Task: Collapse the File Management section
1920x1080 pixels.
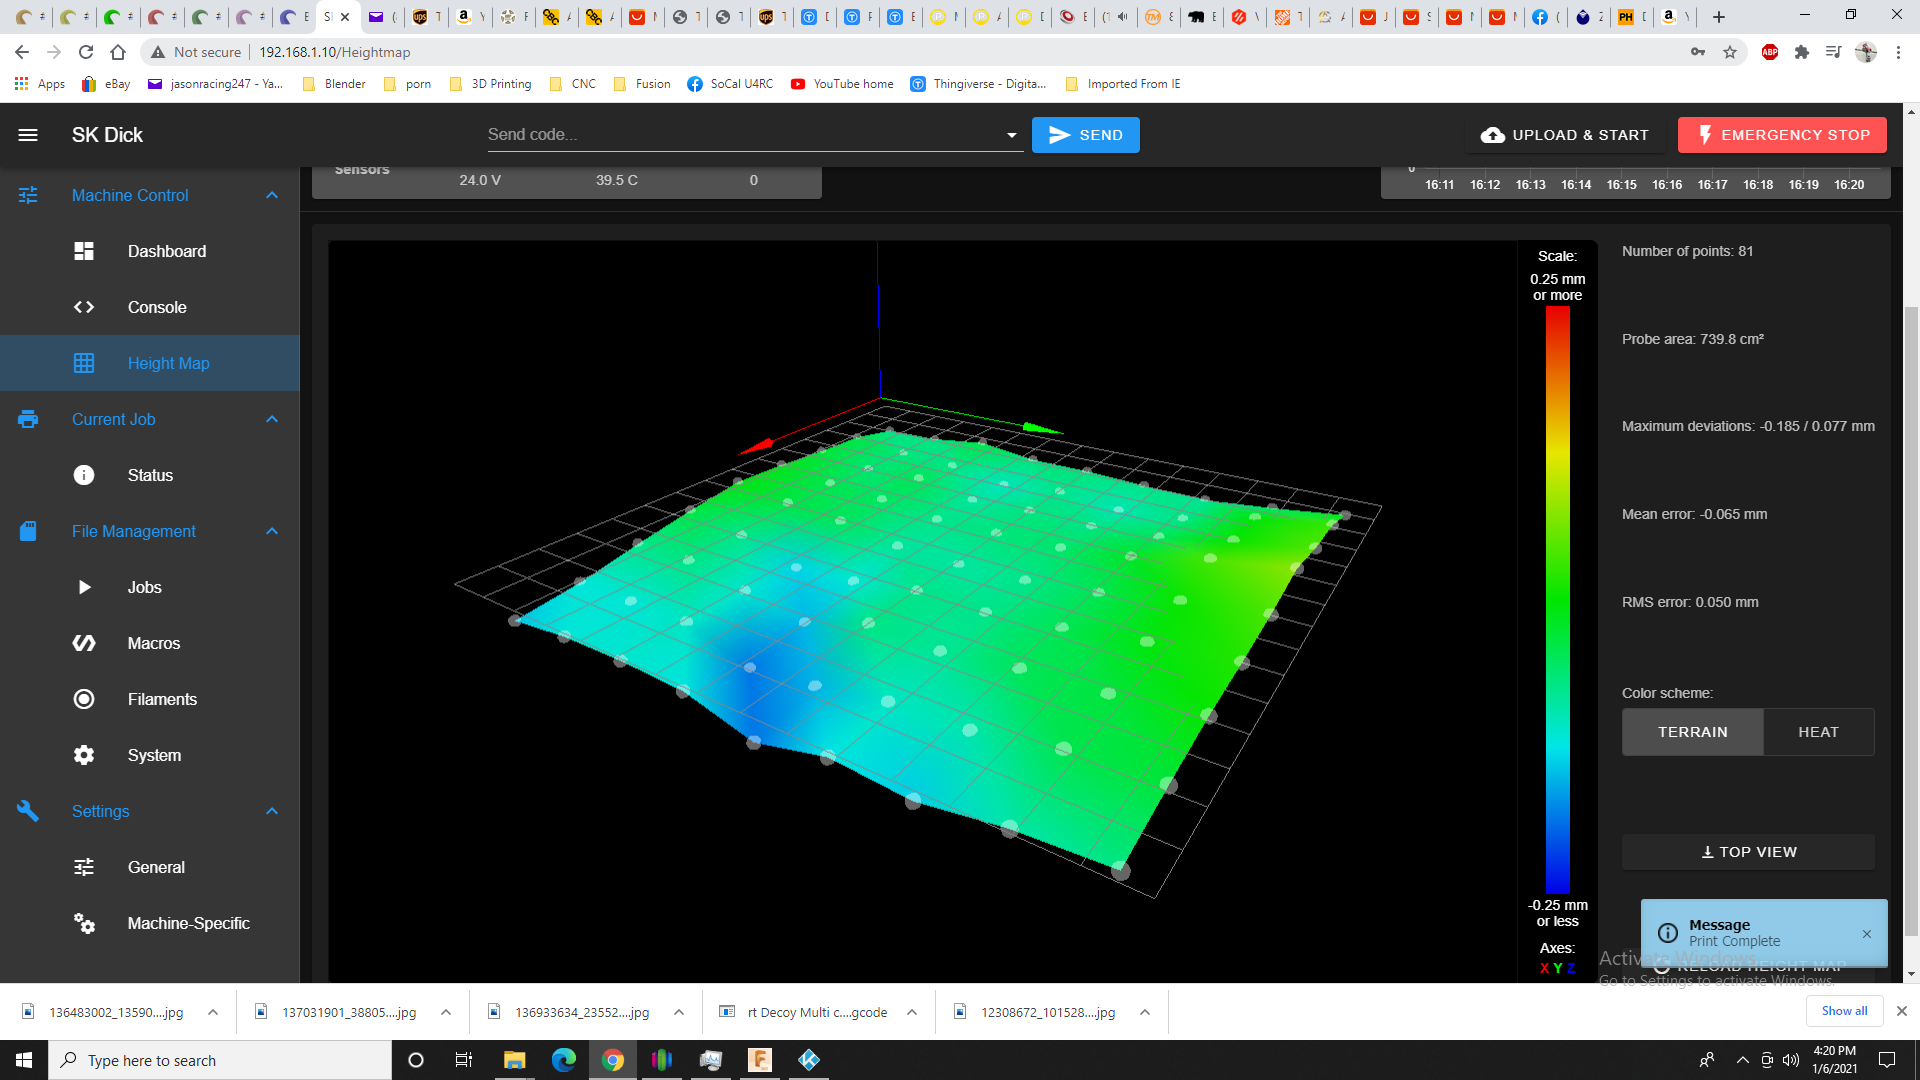Action: click(272, 531)
